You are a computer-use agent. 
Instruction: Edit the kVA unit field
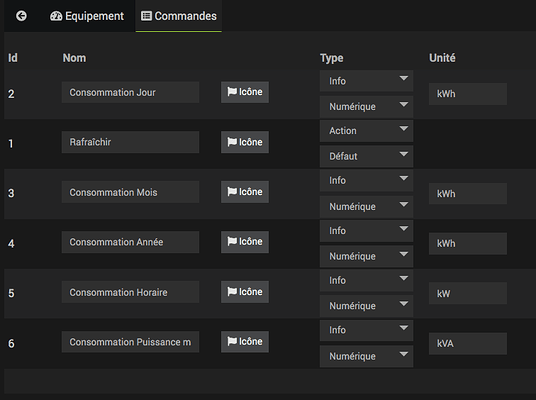[x=468, y=343]
